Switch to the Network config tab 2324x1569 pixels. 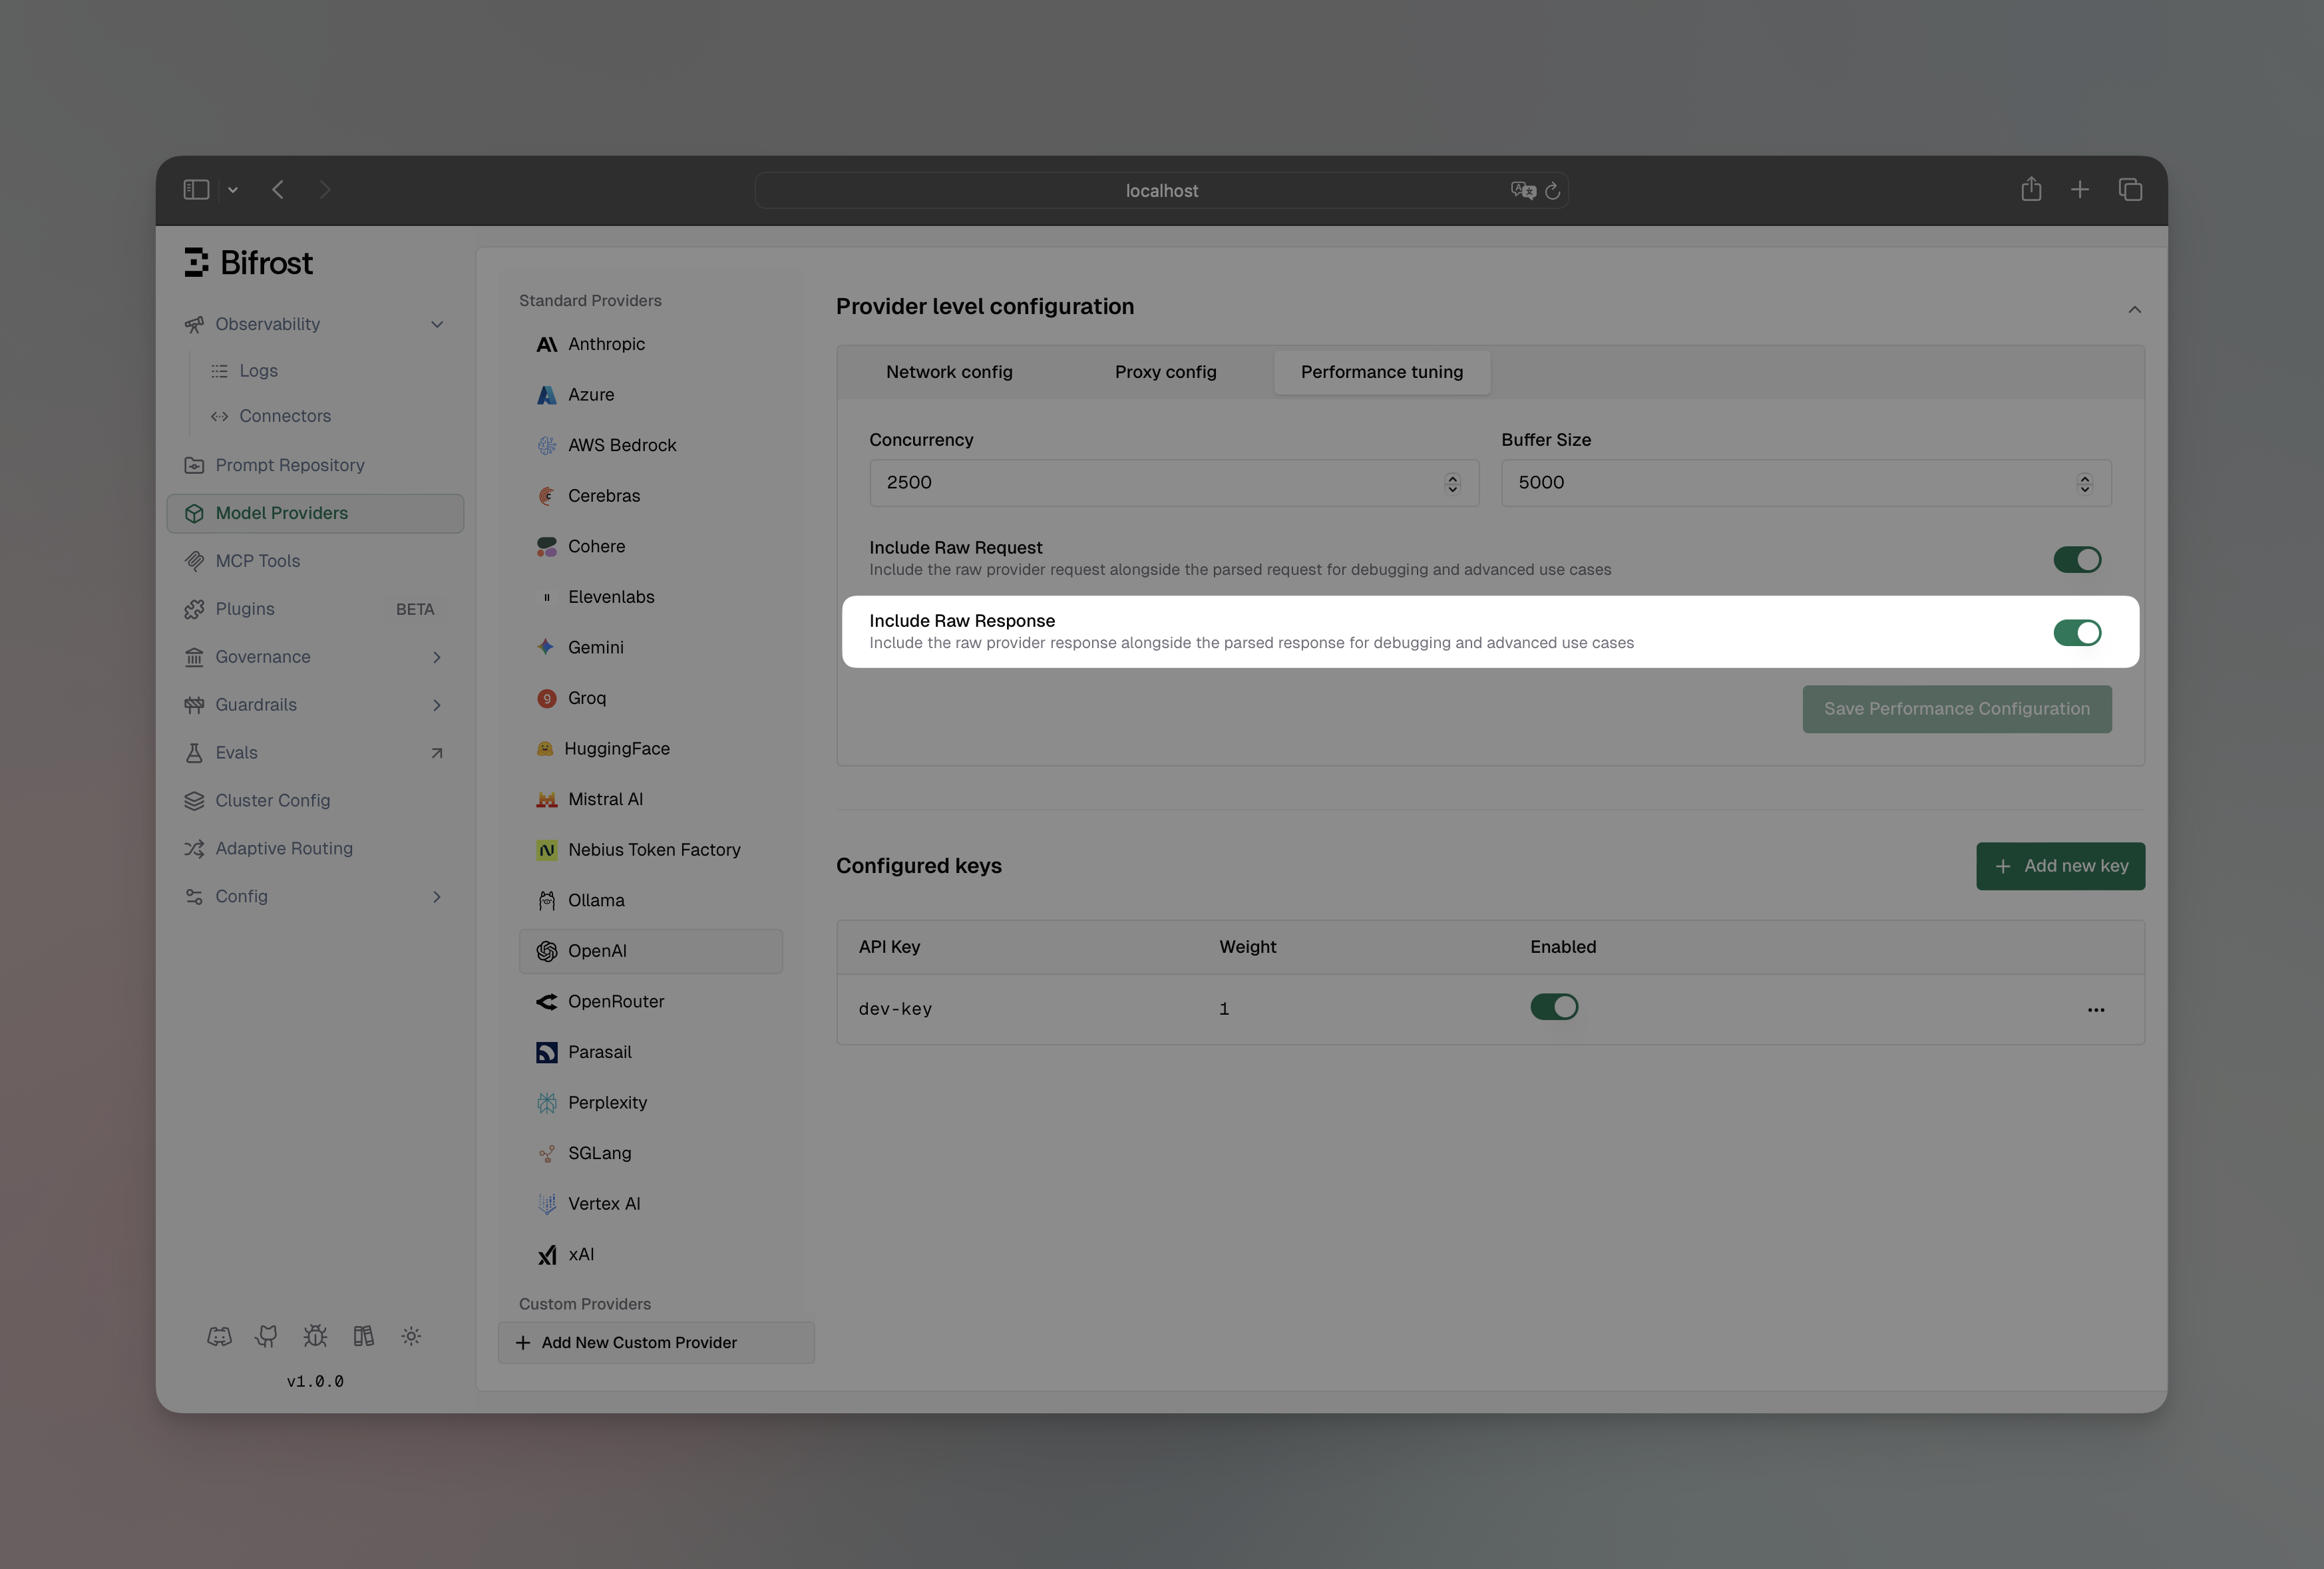click(948, 371)
